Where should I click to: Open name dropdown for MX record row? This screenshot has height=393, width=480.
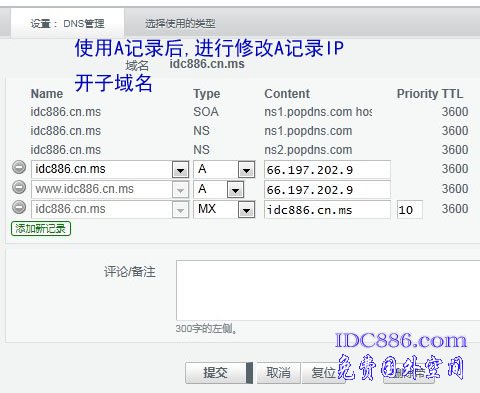point(180,210)
